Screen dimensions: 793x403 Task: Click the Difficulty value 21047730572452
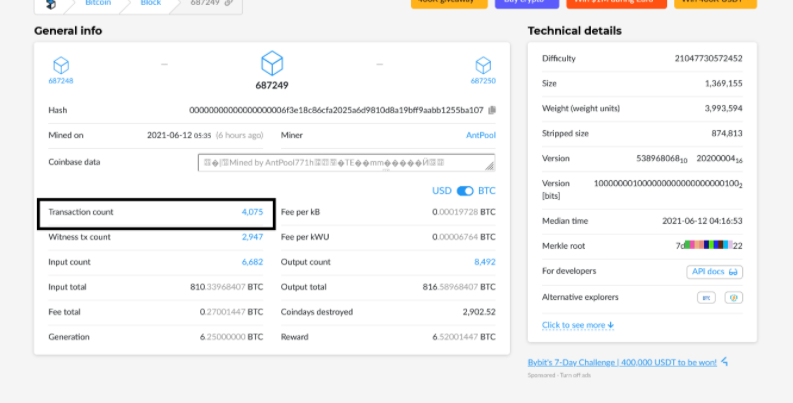click(708, 59)
